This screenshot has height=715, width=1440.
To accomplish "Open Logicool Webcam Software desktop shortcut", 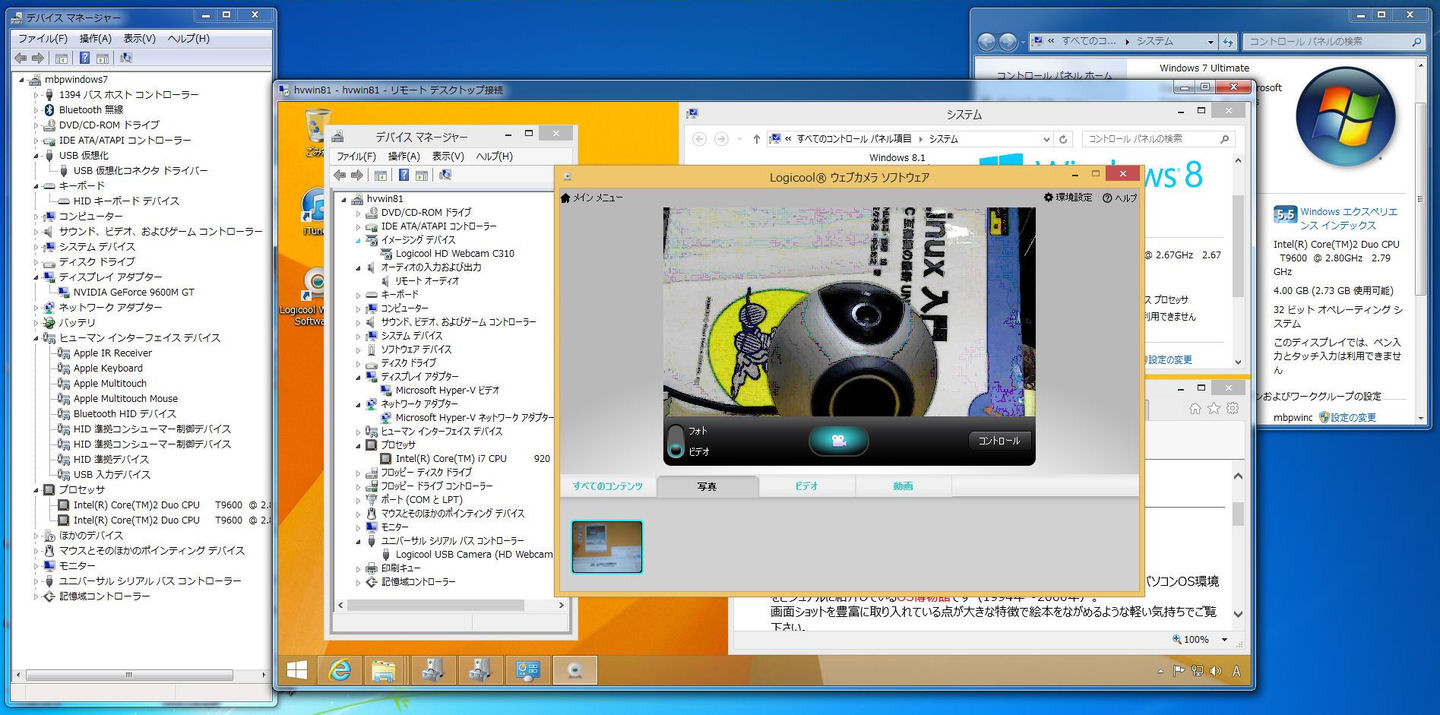I will click(314, 296).
